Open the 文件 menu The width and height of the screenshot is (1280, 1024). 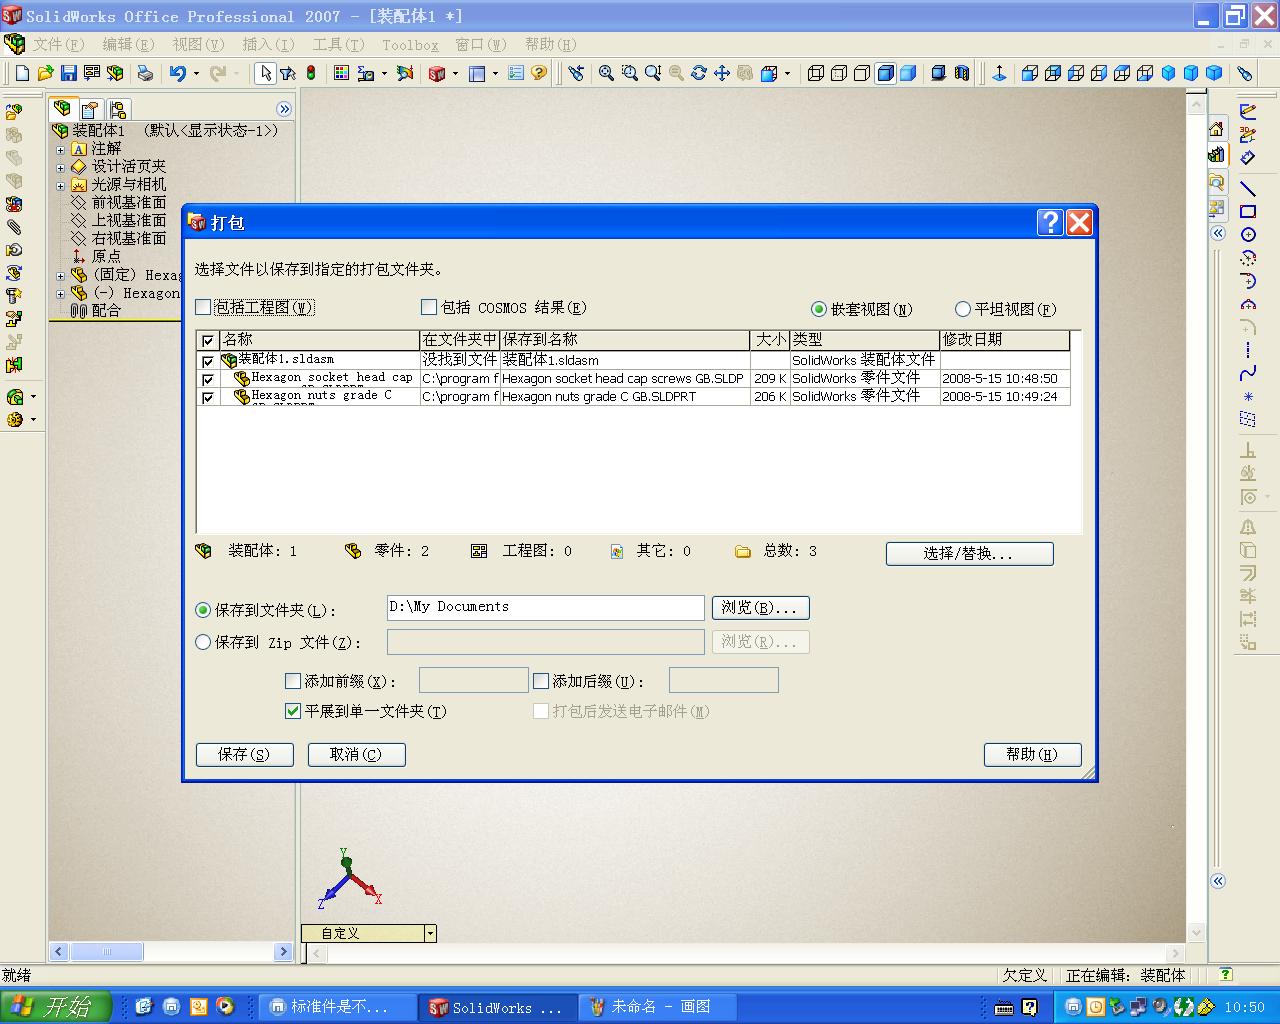[59, 44]
